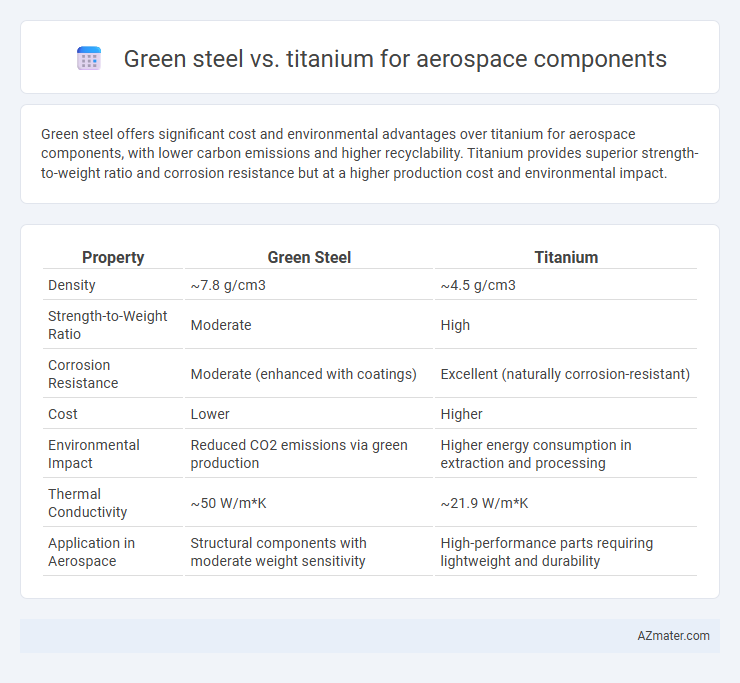Viewport: 740px width, 683px height.
Task: Click 'Reduced CO2 emissions via green production' cell
Action: click(299, 454)
